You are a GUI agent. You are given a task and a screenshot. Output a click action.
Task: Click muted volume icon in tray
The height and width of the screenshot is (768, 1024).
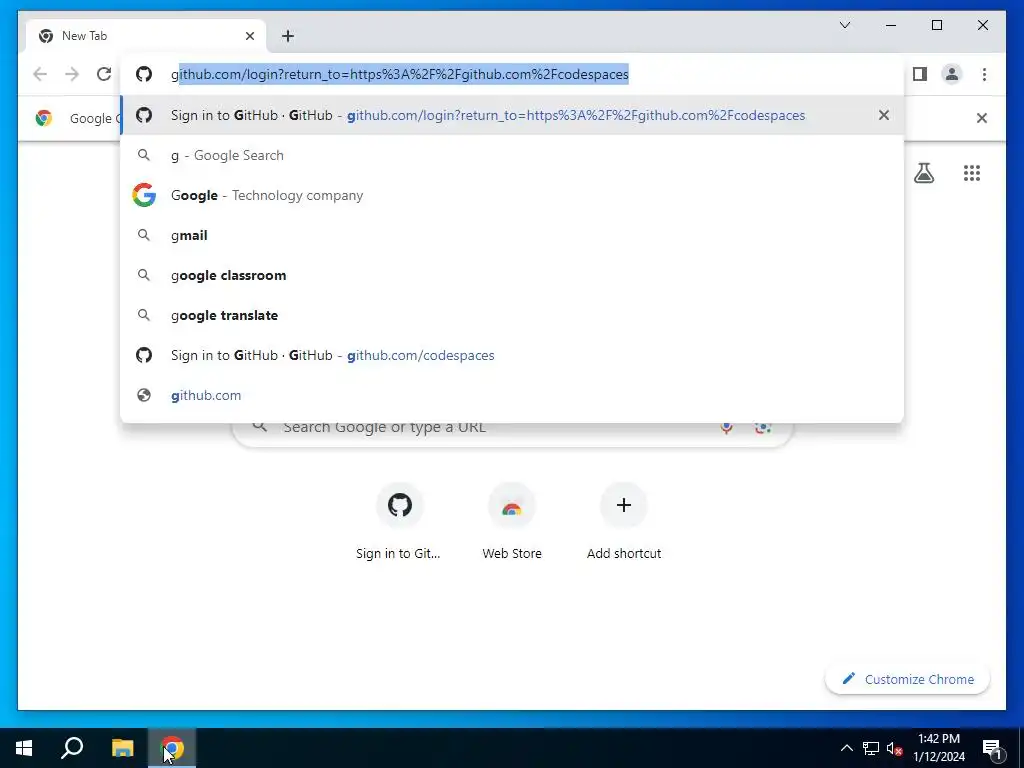coord(894,748)
